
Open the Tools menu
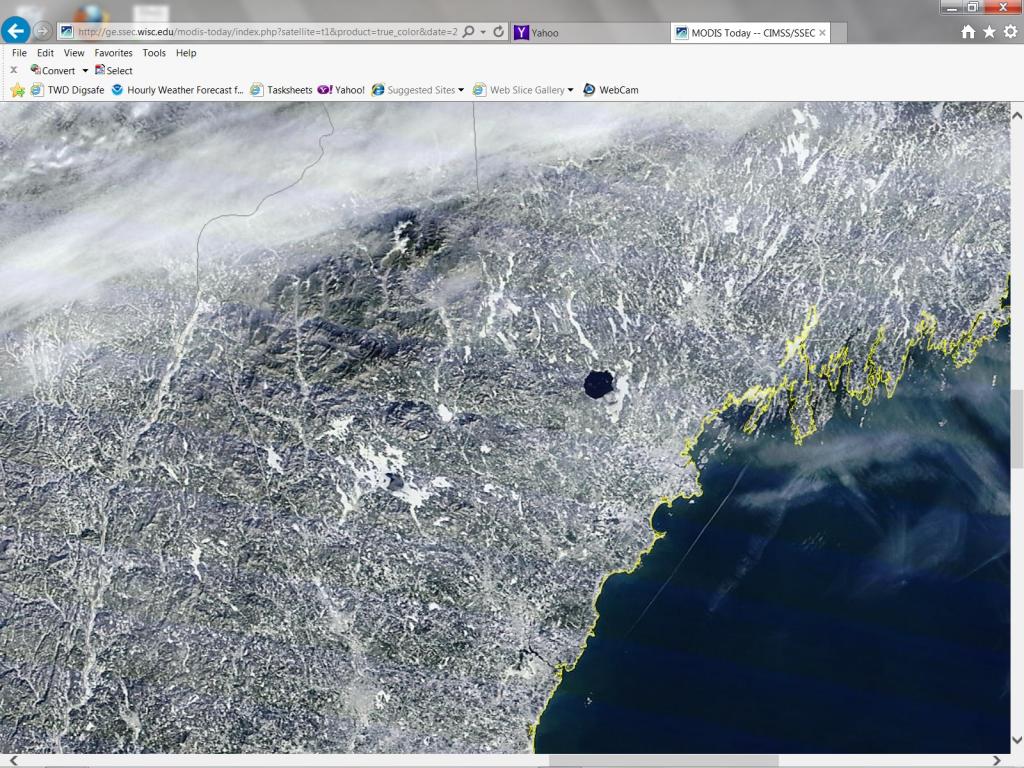[154, 53]
